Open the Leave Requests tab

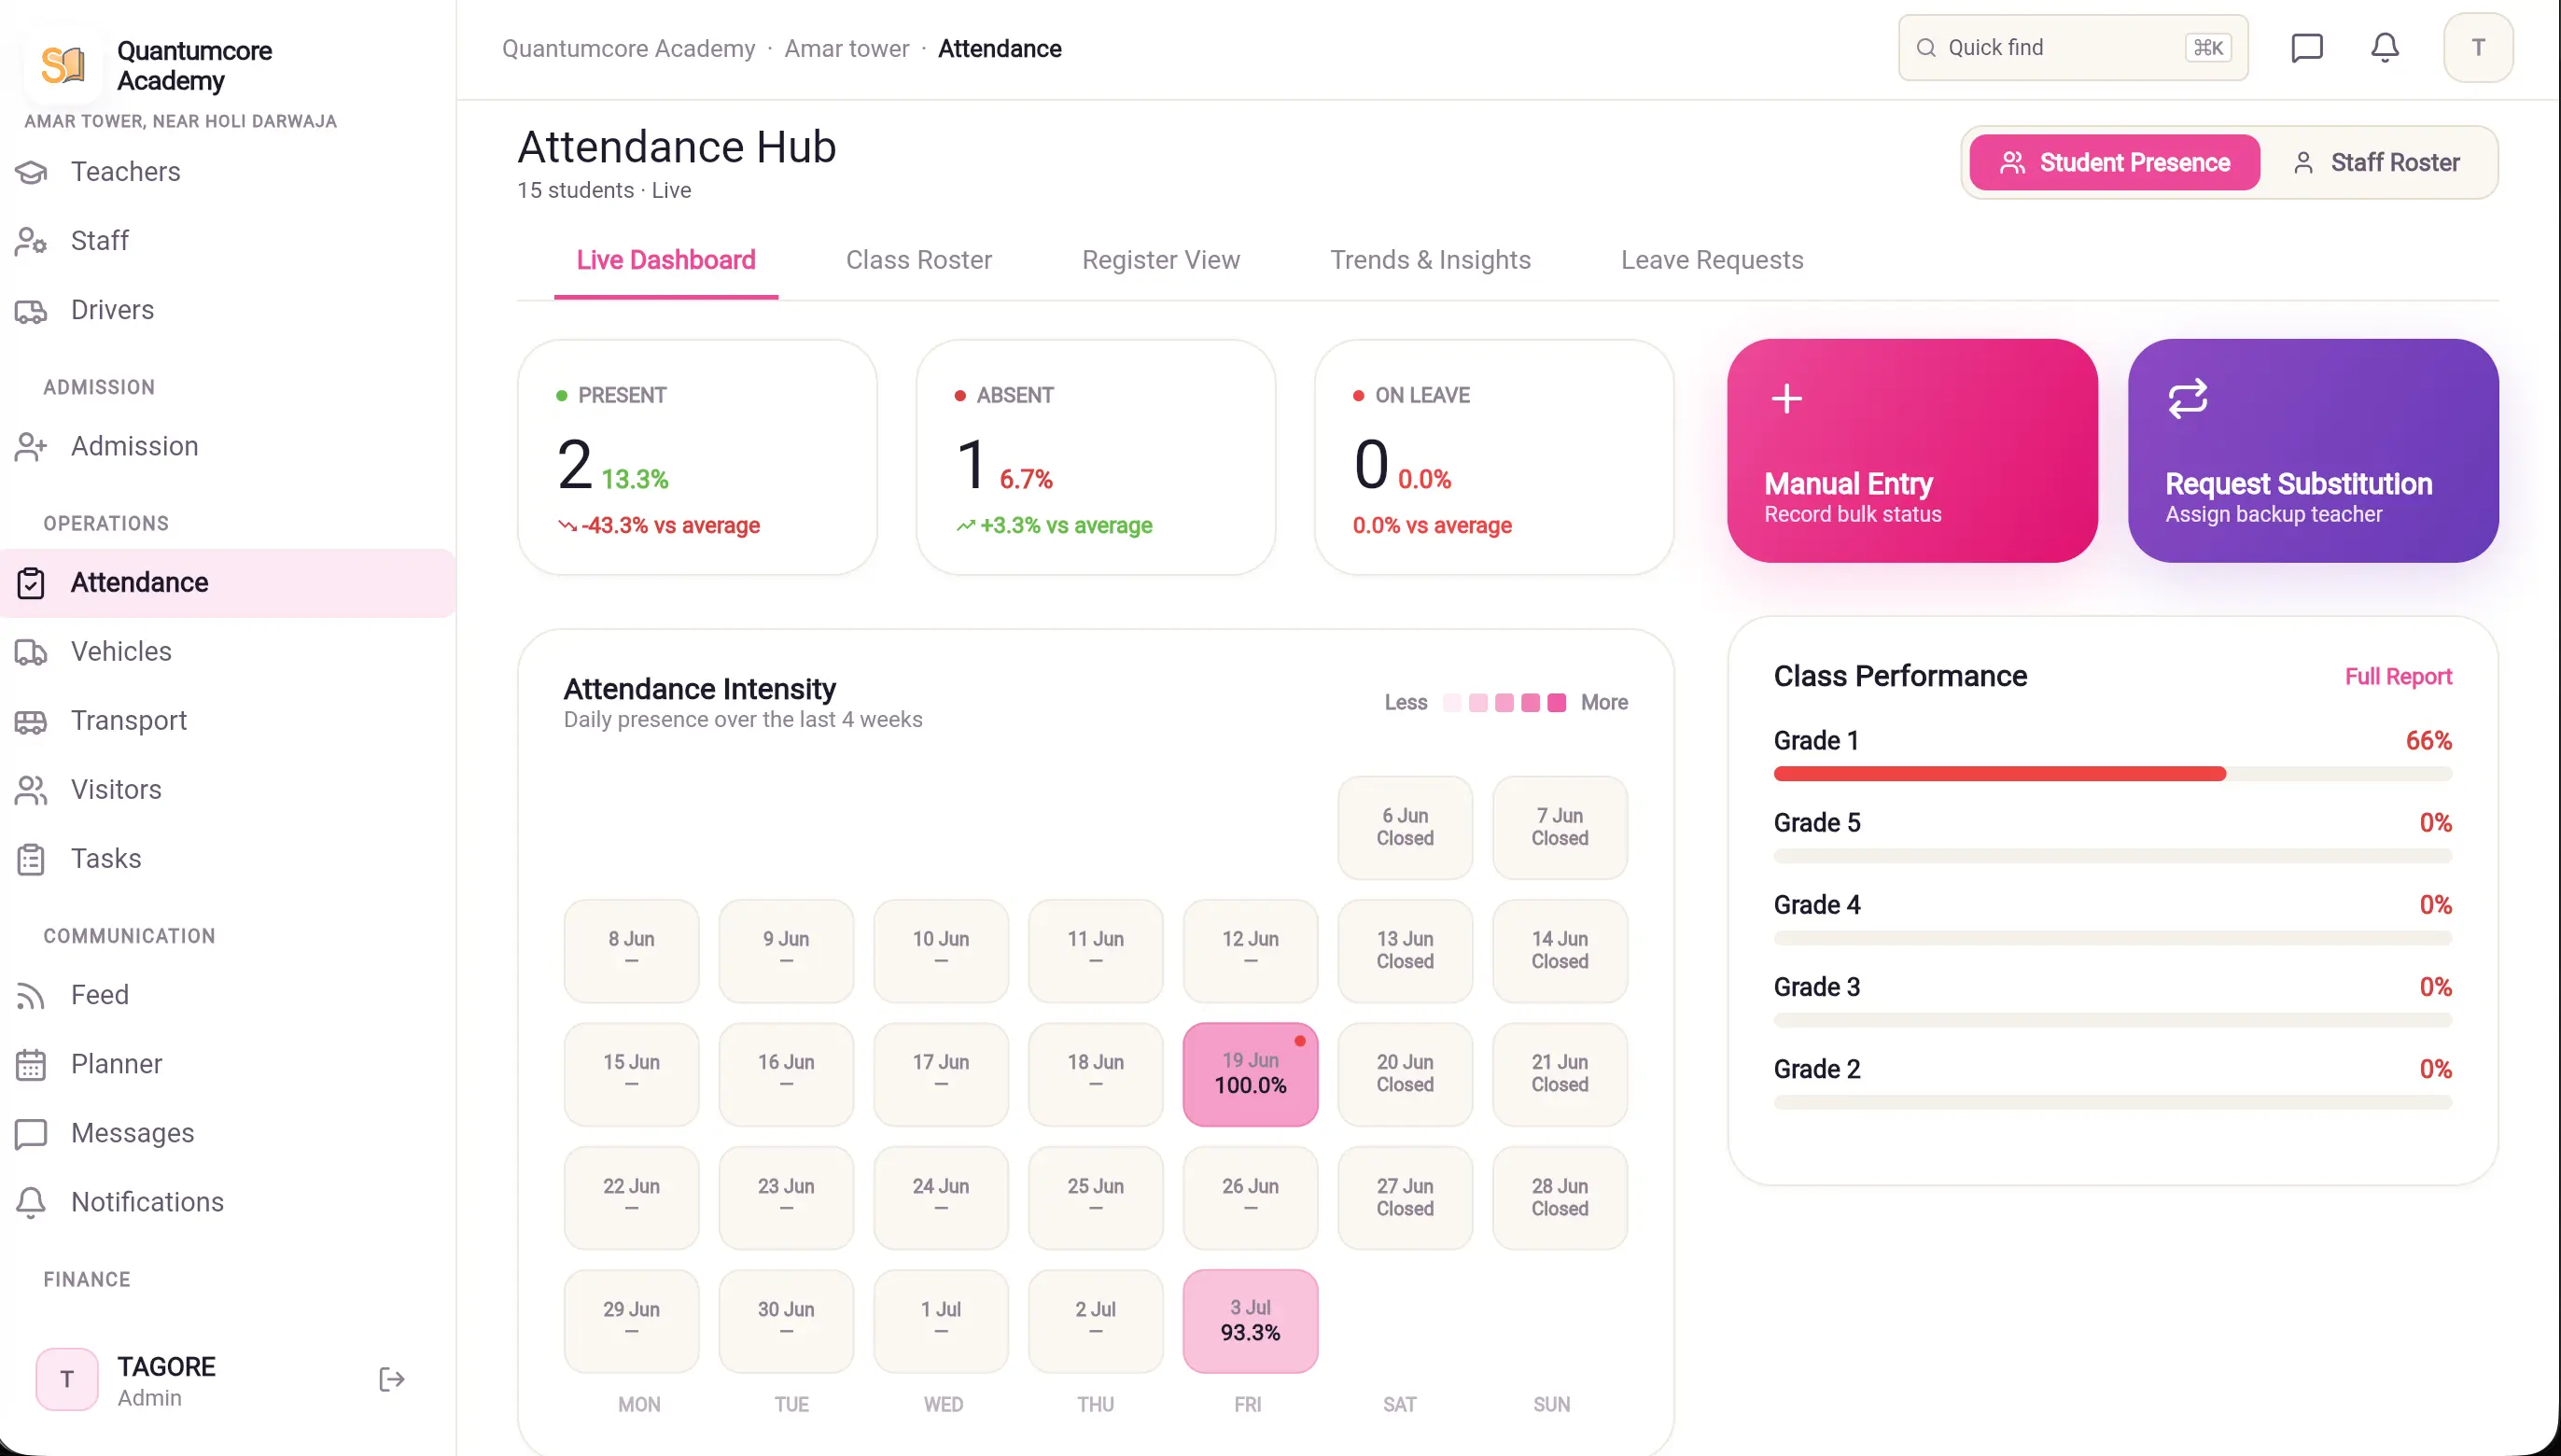click(x=1712, y=260)
